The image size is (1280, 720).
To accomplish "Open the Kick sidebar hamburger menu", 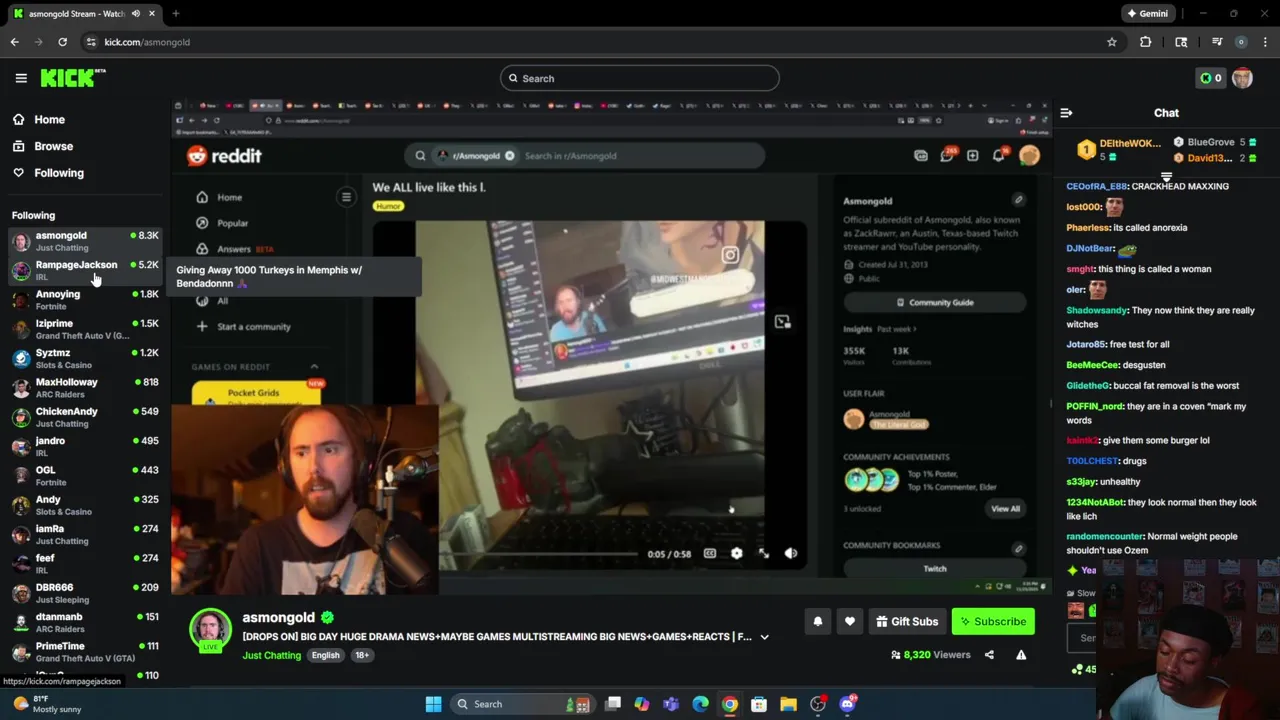I will 21,78.
